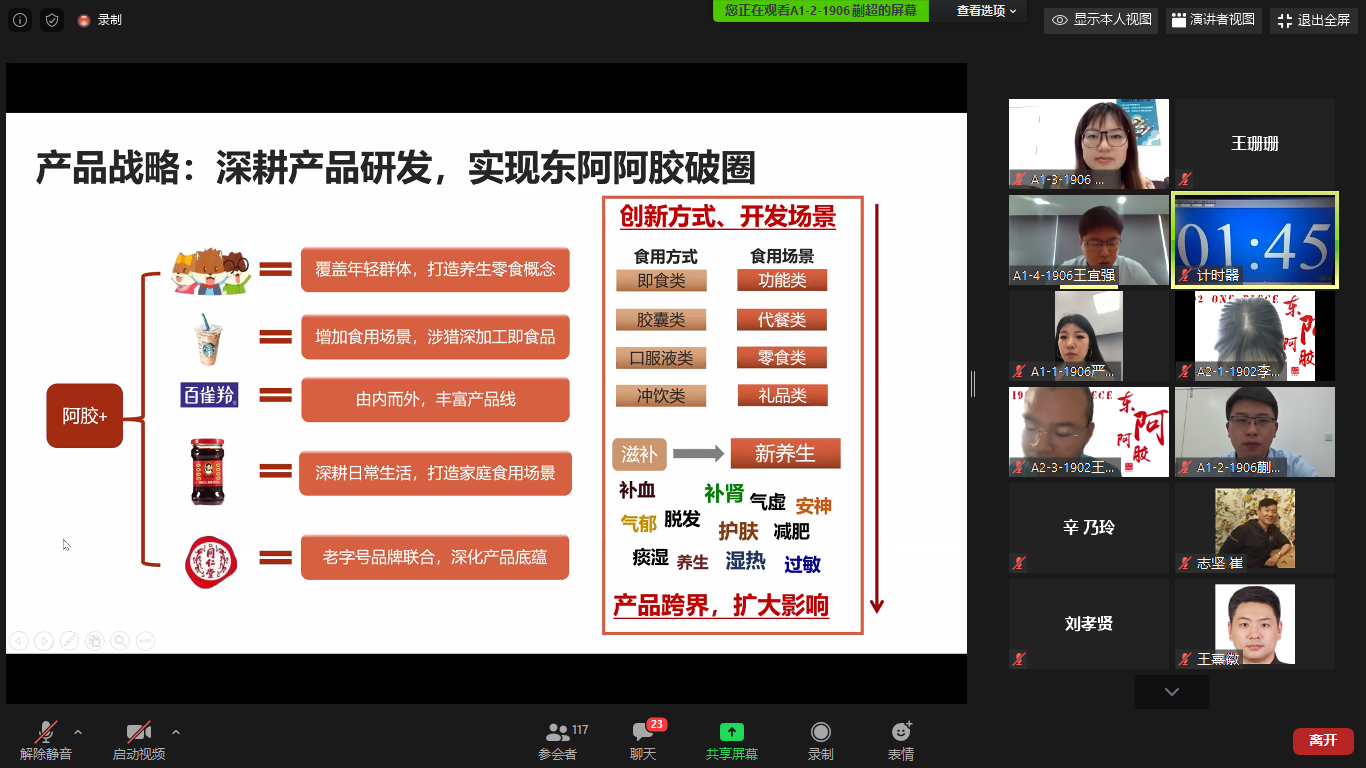Click the divider handle beside video panel
Viewport: 1366px width, 768px height.
pyautogui.click(x=972, y=384)
